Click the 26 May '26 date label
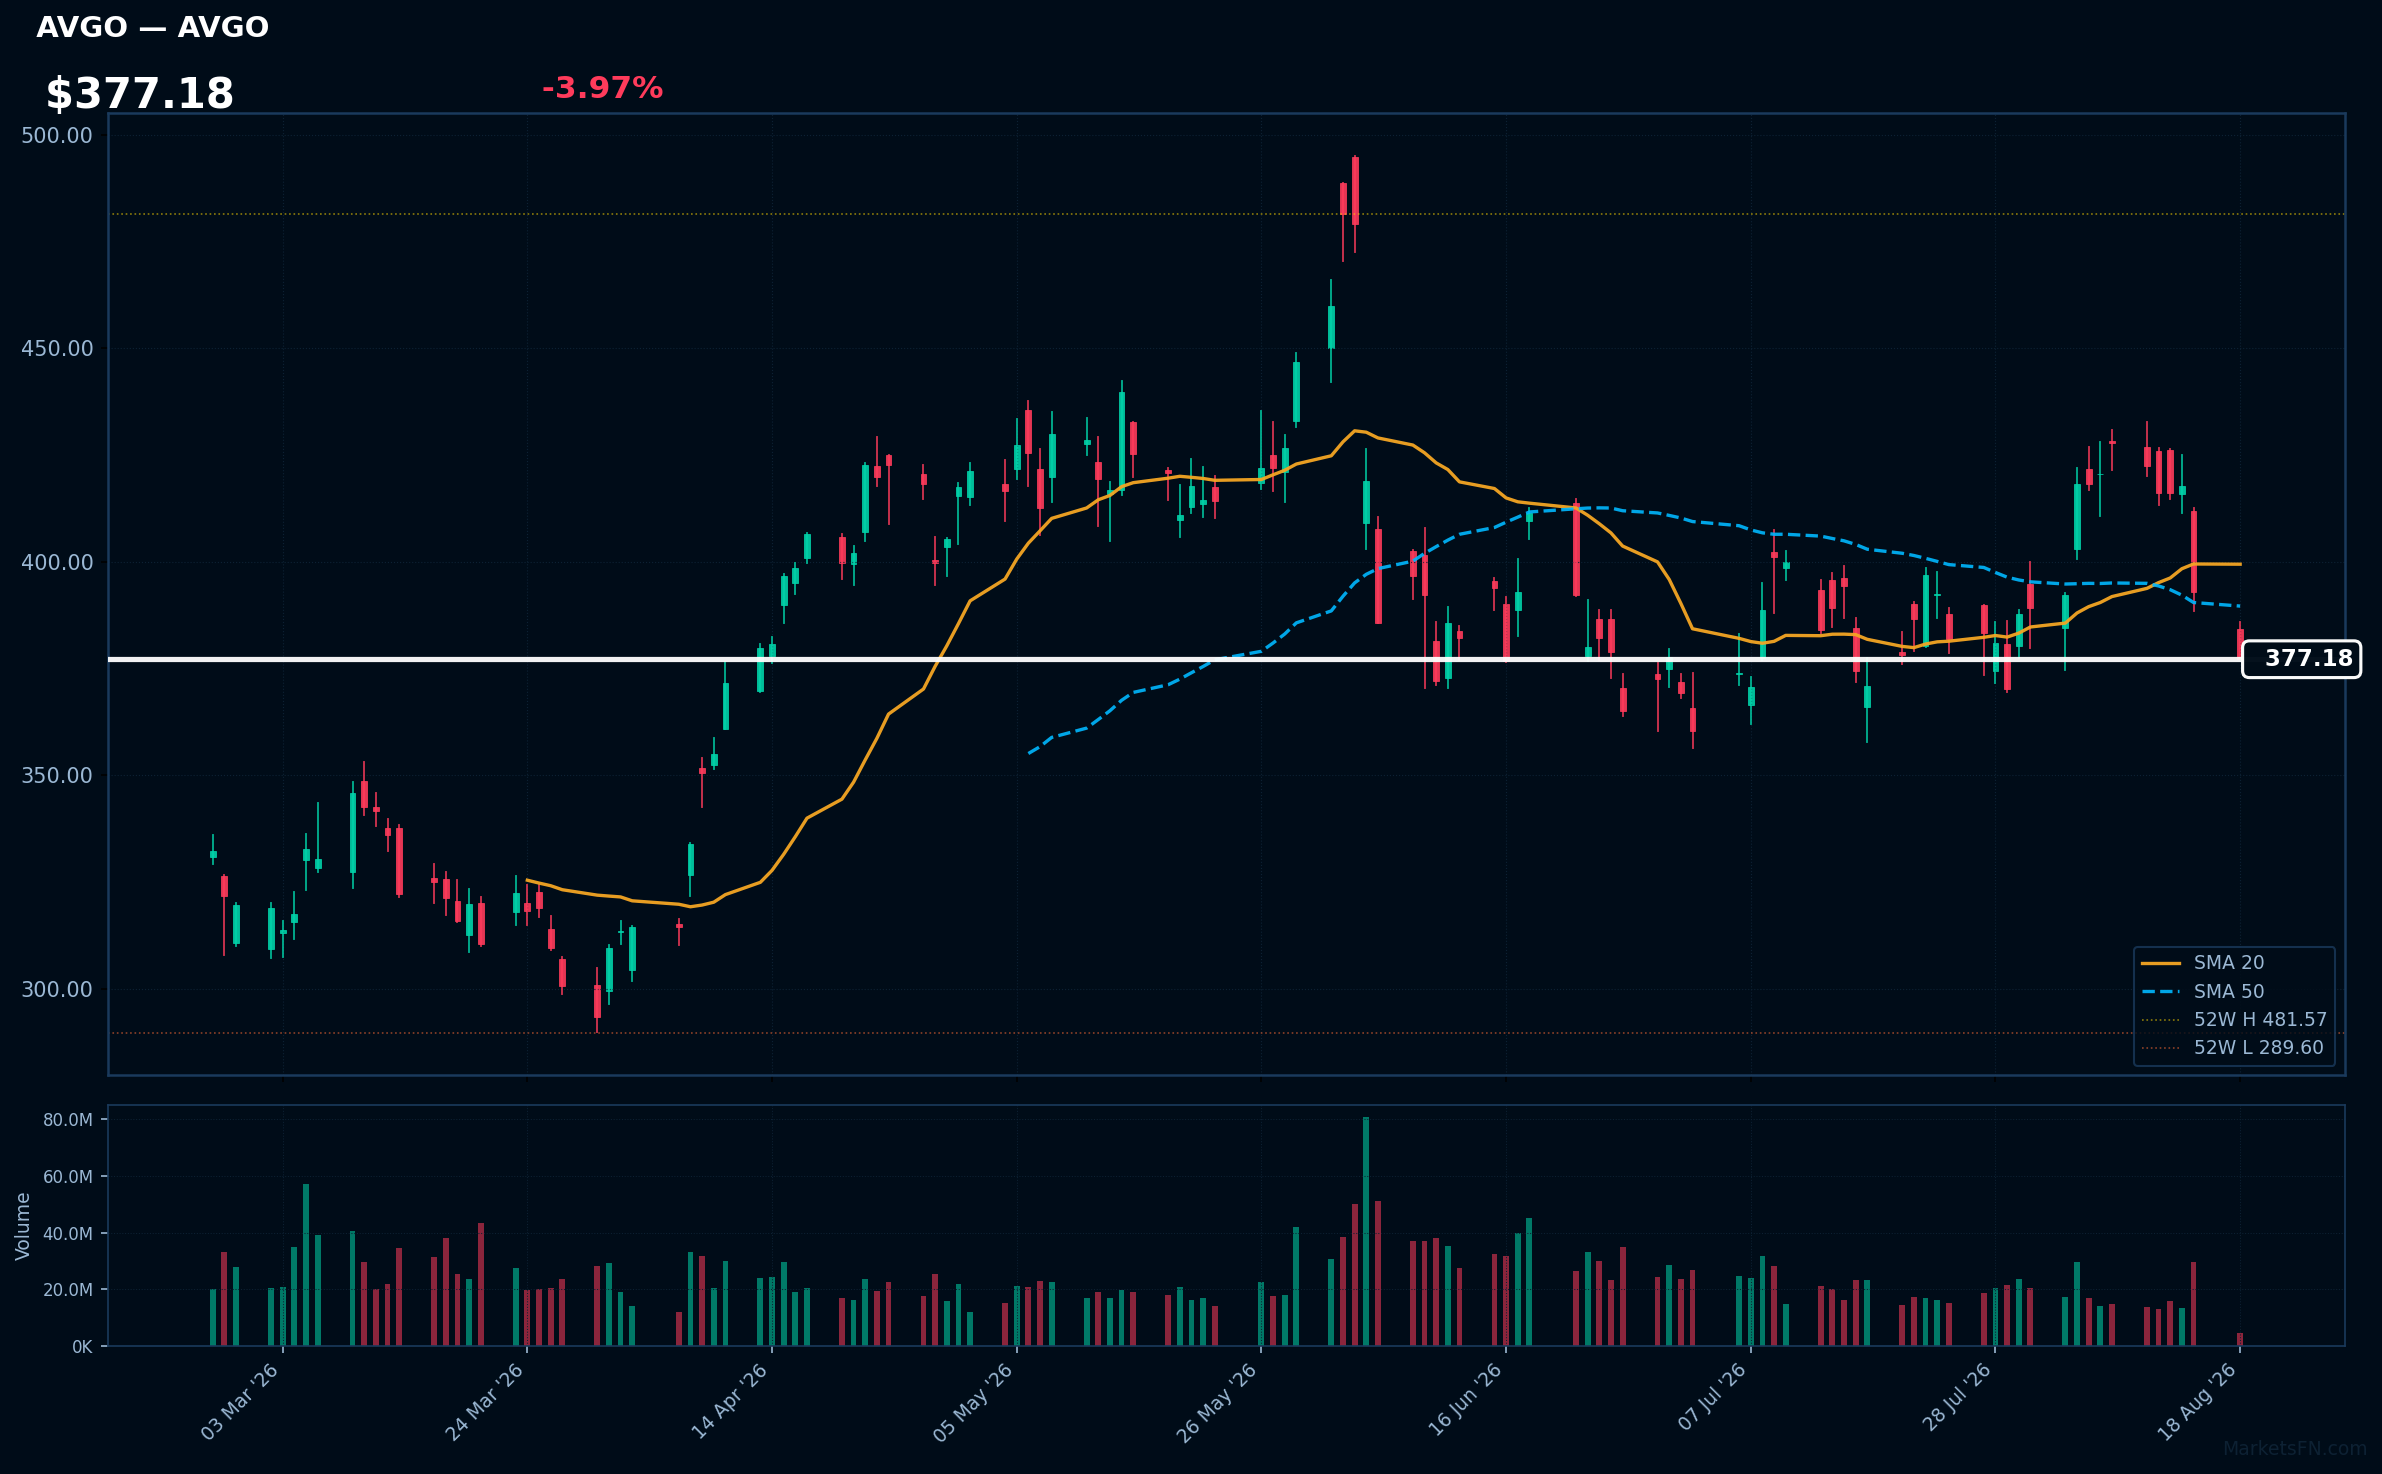 (x=1217, y=1402)
